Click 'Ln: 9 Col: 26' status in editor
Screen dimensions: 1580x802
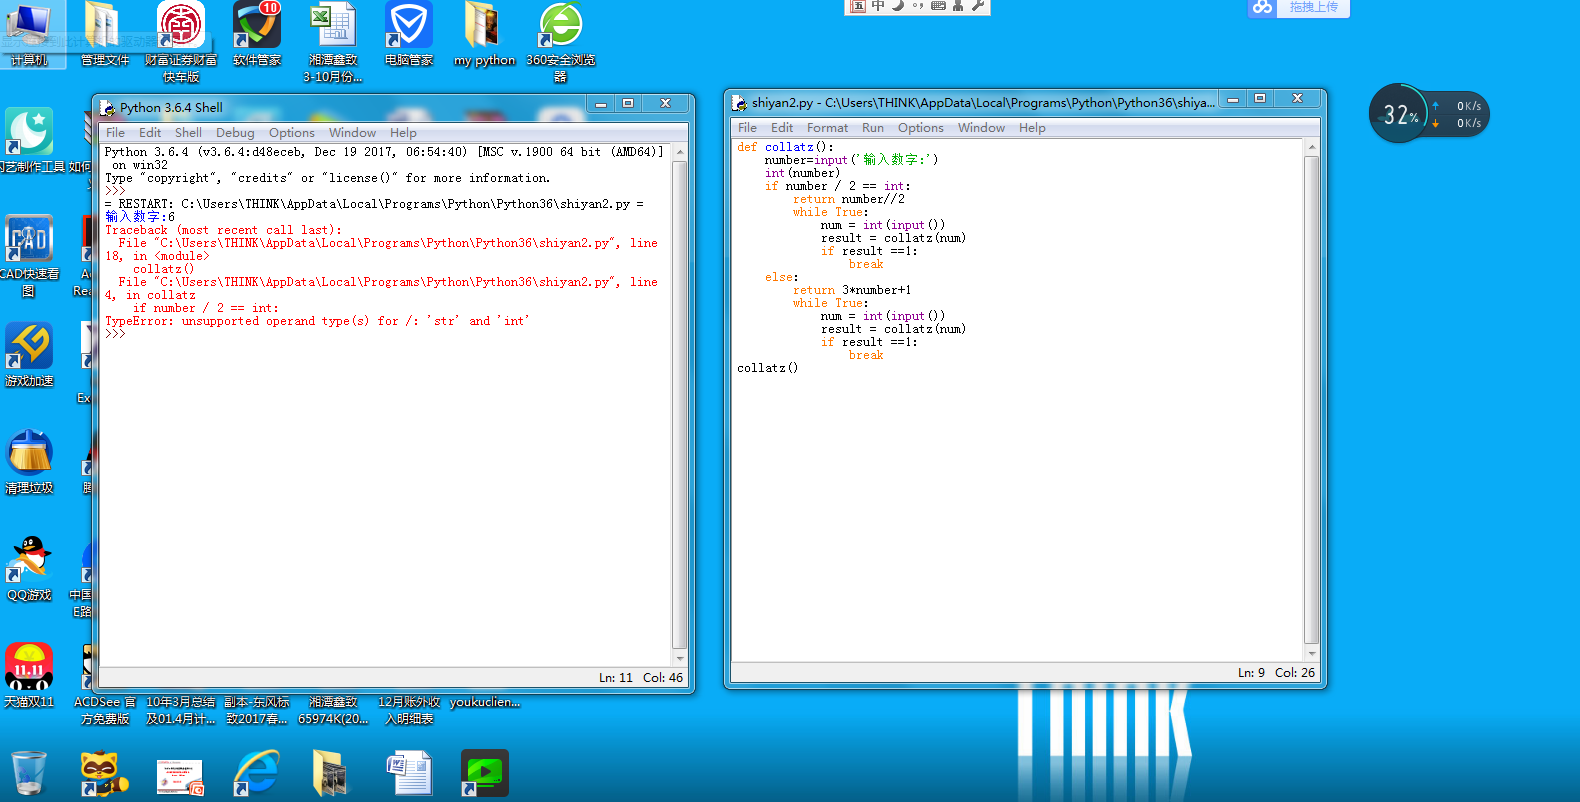[x=1276, y=672]
